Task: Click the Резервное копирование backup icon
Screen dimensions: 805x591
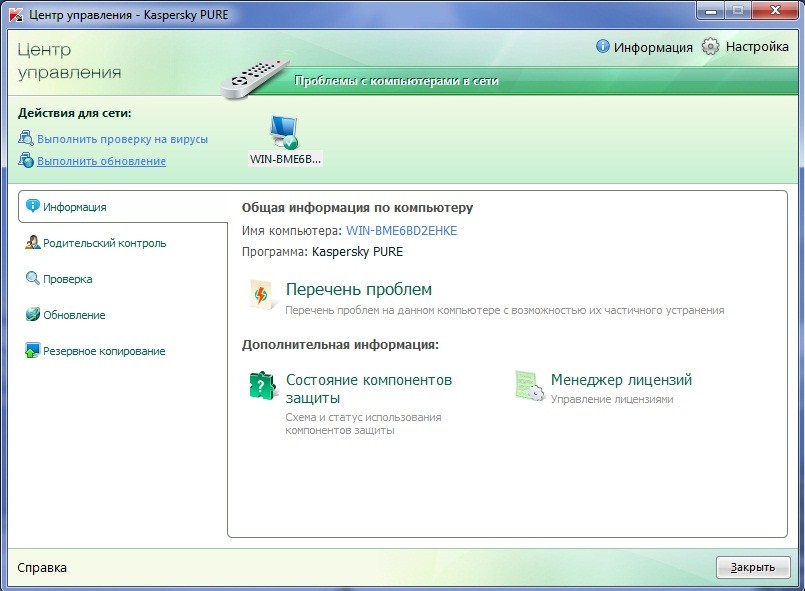Action: click(x=32, y=350)
